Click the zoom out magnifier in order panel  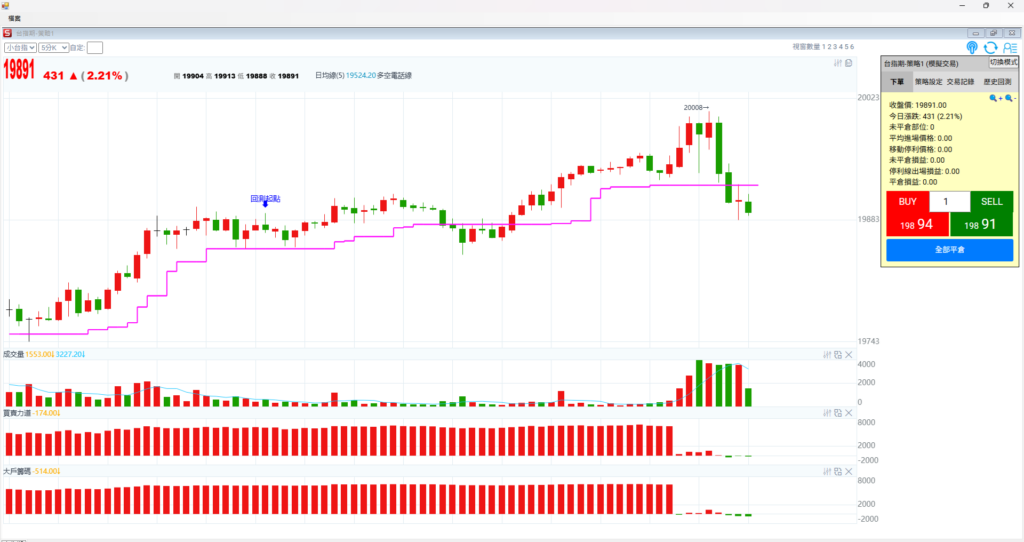pos(1009,99)
